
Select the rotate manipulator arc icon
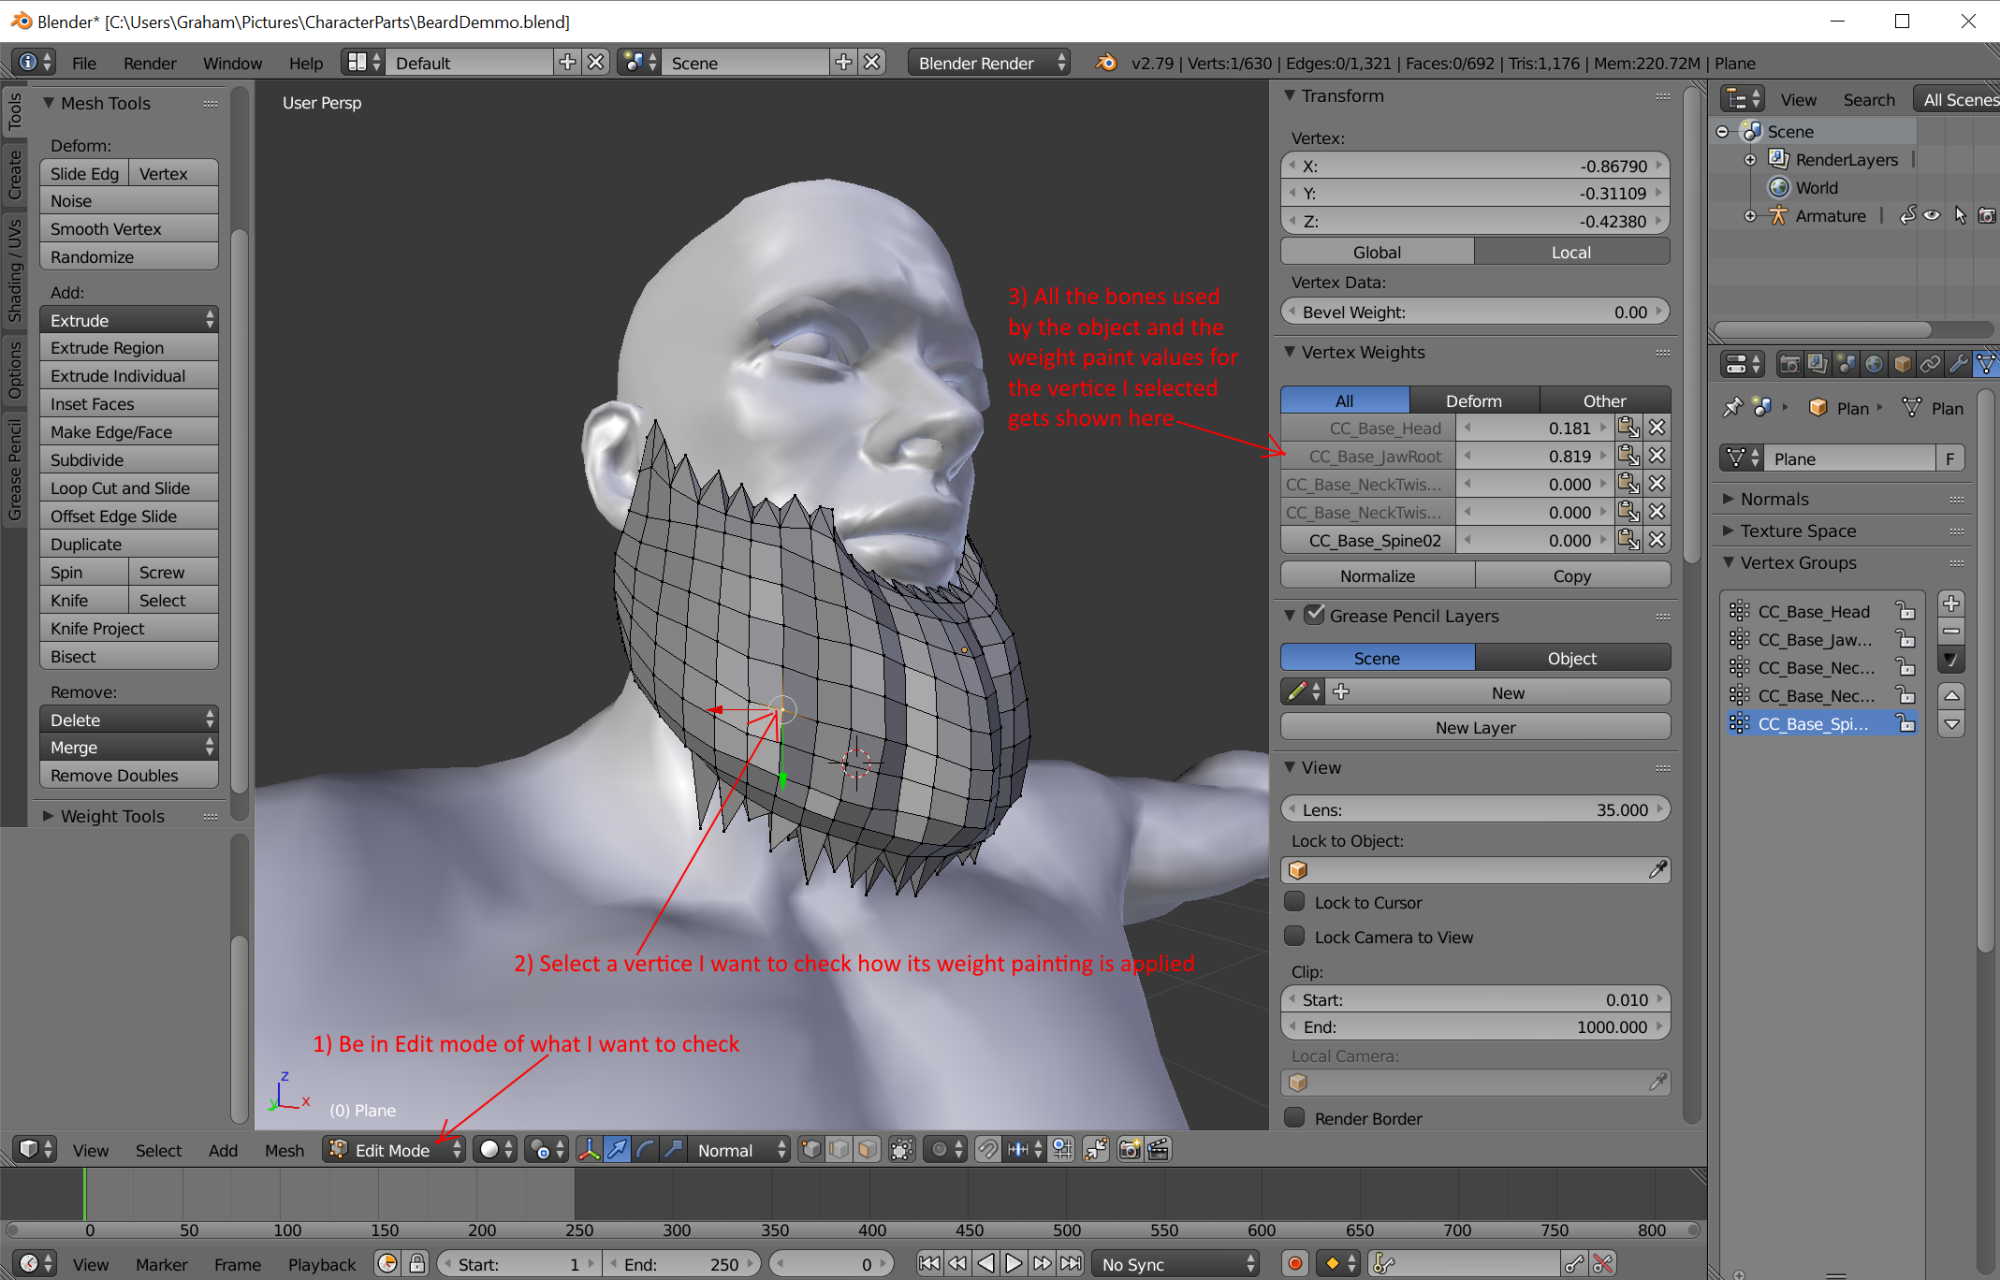pos(645,1150)
